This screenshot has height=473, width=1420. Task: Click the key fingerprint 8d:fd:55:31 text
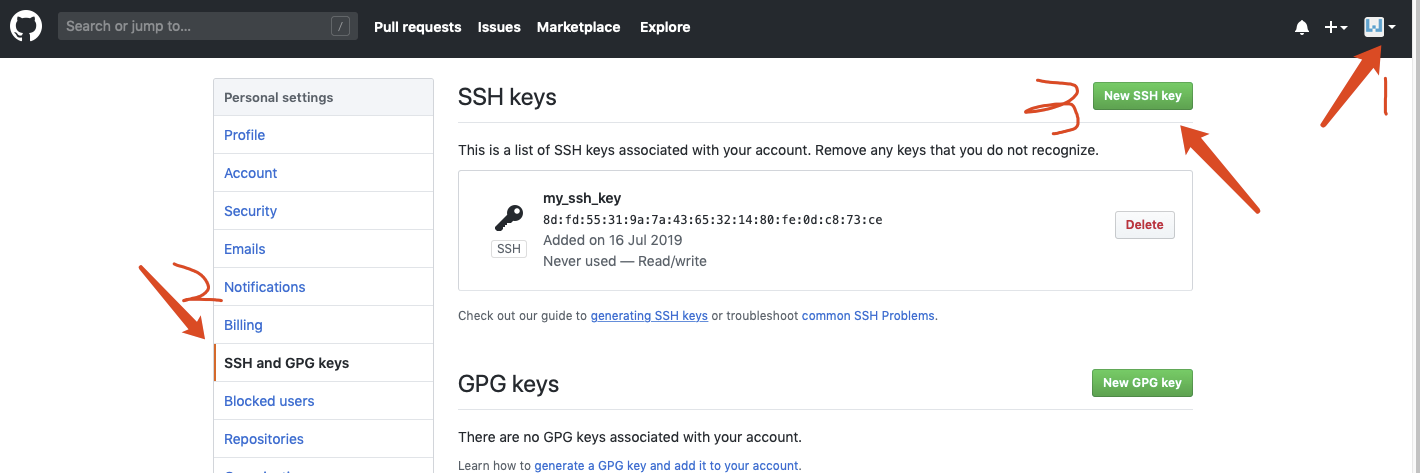pos(712,220)
